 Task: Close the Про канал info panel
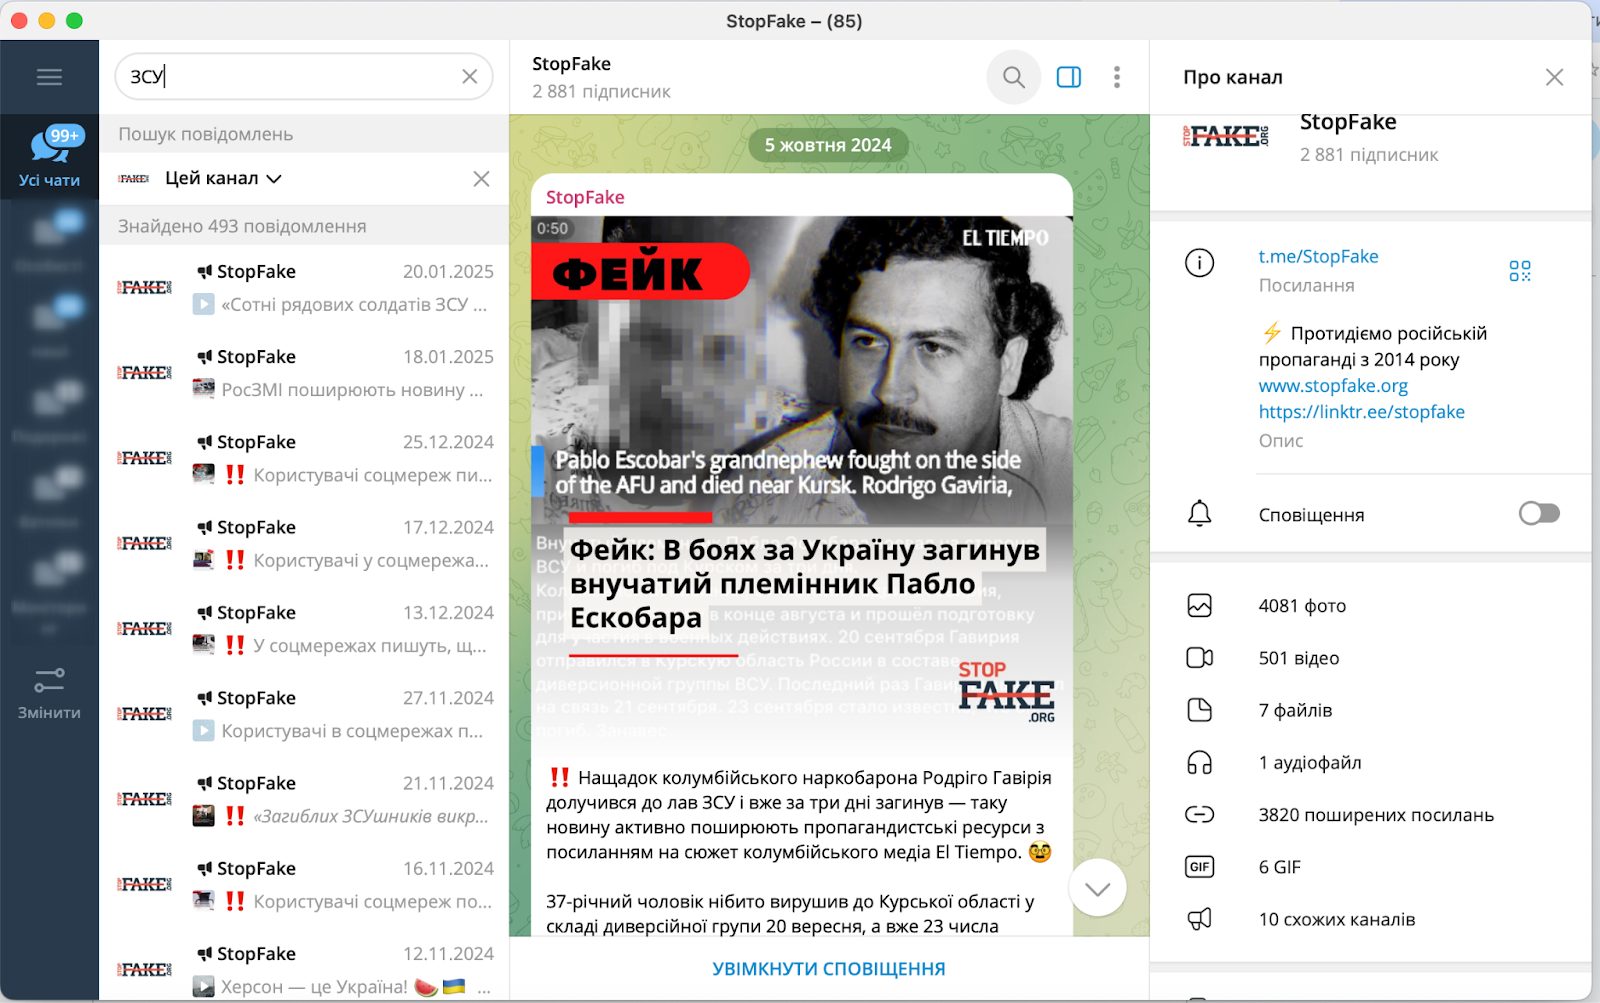pyautogui.click(x=1554, y=77)
